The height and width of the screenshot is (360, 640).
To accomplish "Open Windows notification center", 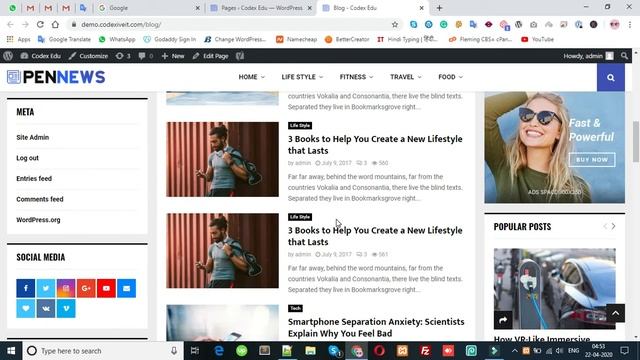I will (x=624, y=351).
